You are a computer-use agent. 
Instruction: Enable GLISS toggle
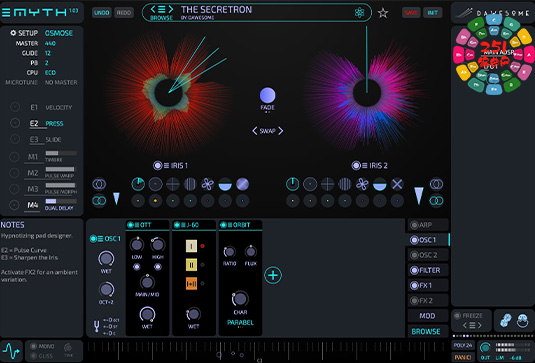point(33,356)
